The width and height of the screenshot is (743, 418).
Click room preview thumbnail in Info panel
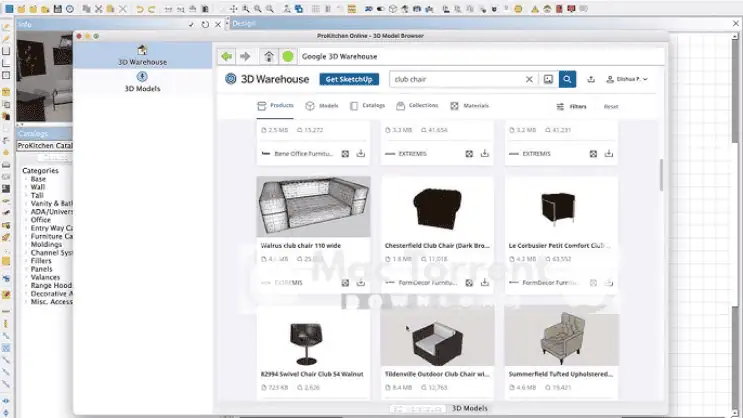pyautogui.click(x=45, y=76)
